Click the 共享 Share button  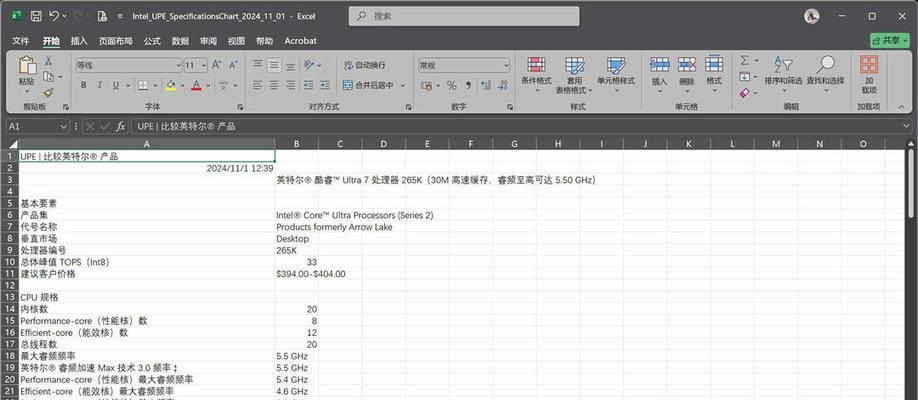coord(890,40)
